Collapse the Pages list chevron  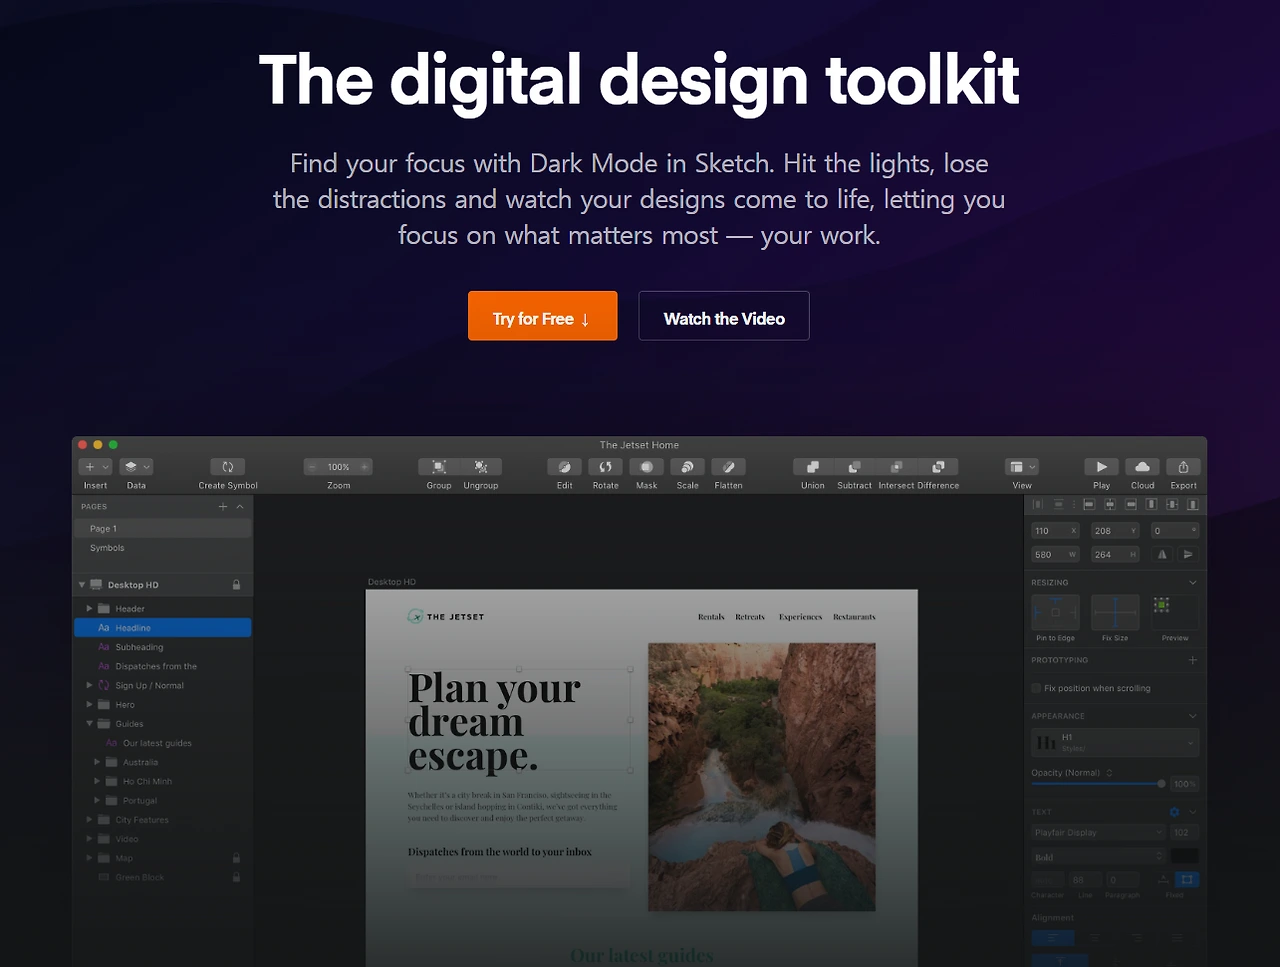pyautogui.click(x=240, y=507)
